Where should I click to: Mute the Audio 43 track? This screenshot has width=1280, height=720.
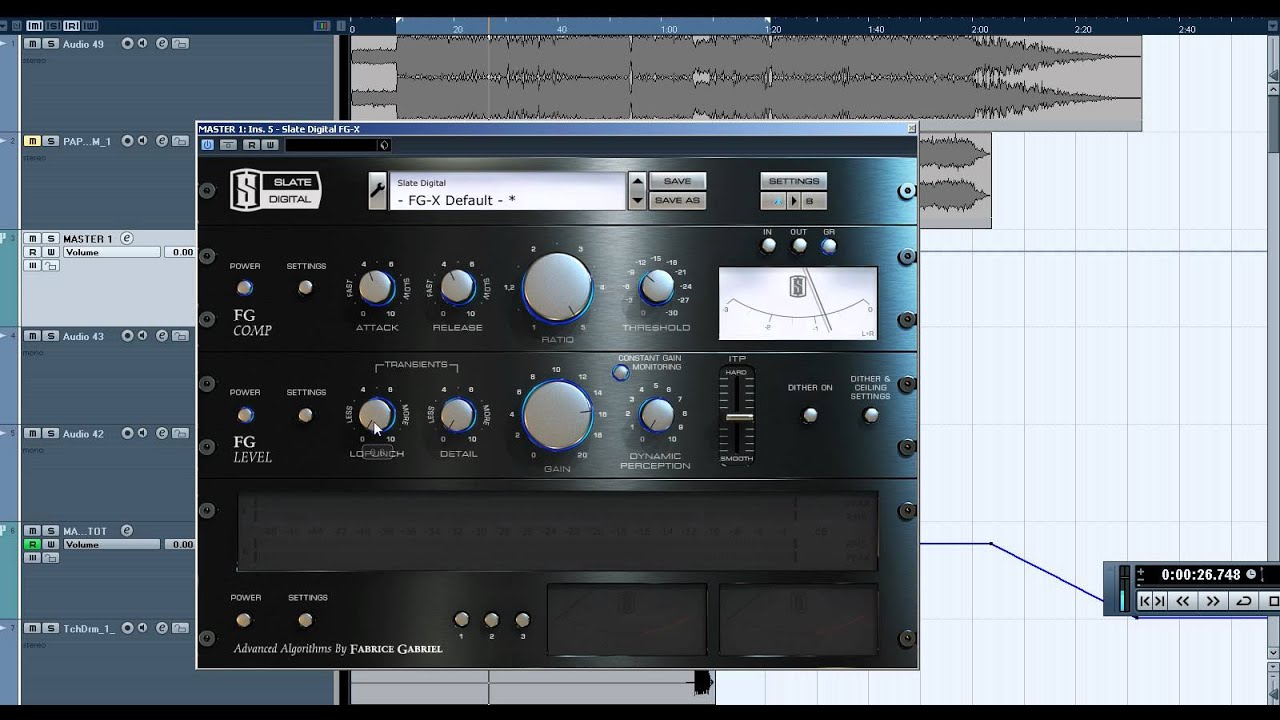click(x=32, y=336)
